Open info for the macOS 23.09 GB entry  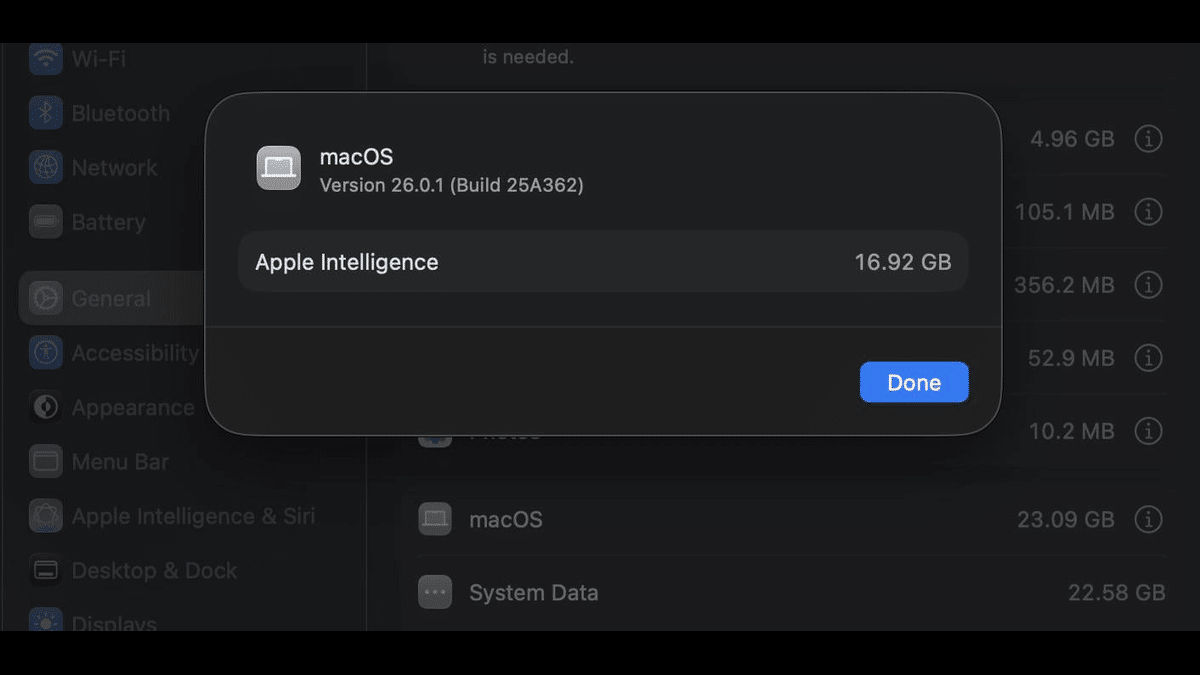click(1147, 519)
